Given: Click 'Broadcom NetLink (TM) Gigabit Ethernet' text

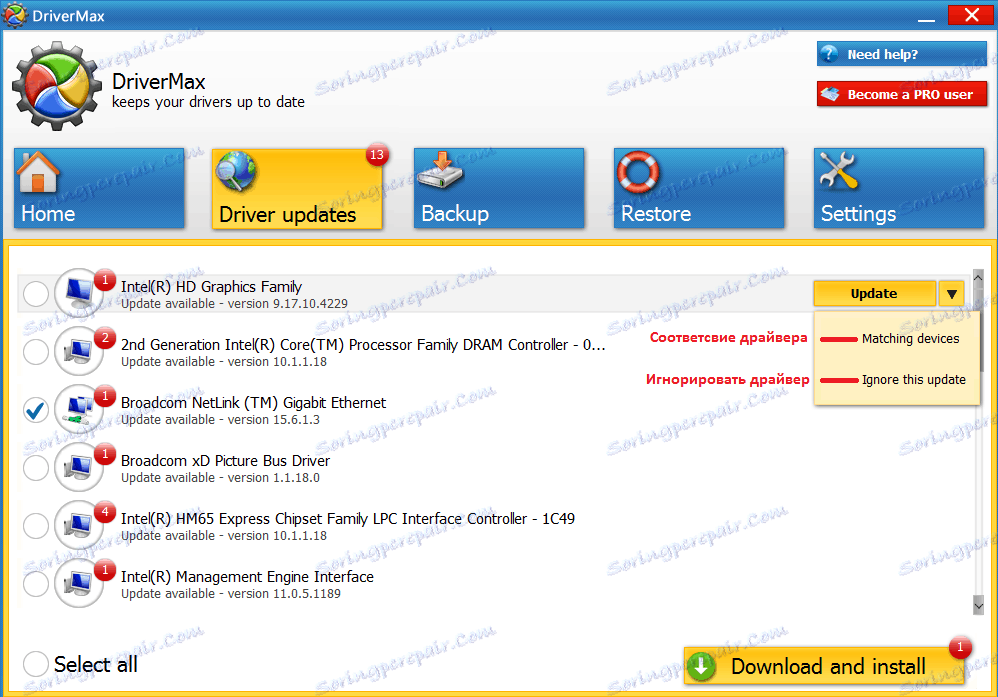Looking at the screenshot, I should 253,403.
